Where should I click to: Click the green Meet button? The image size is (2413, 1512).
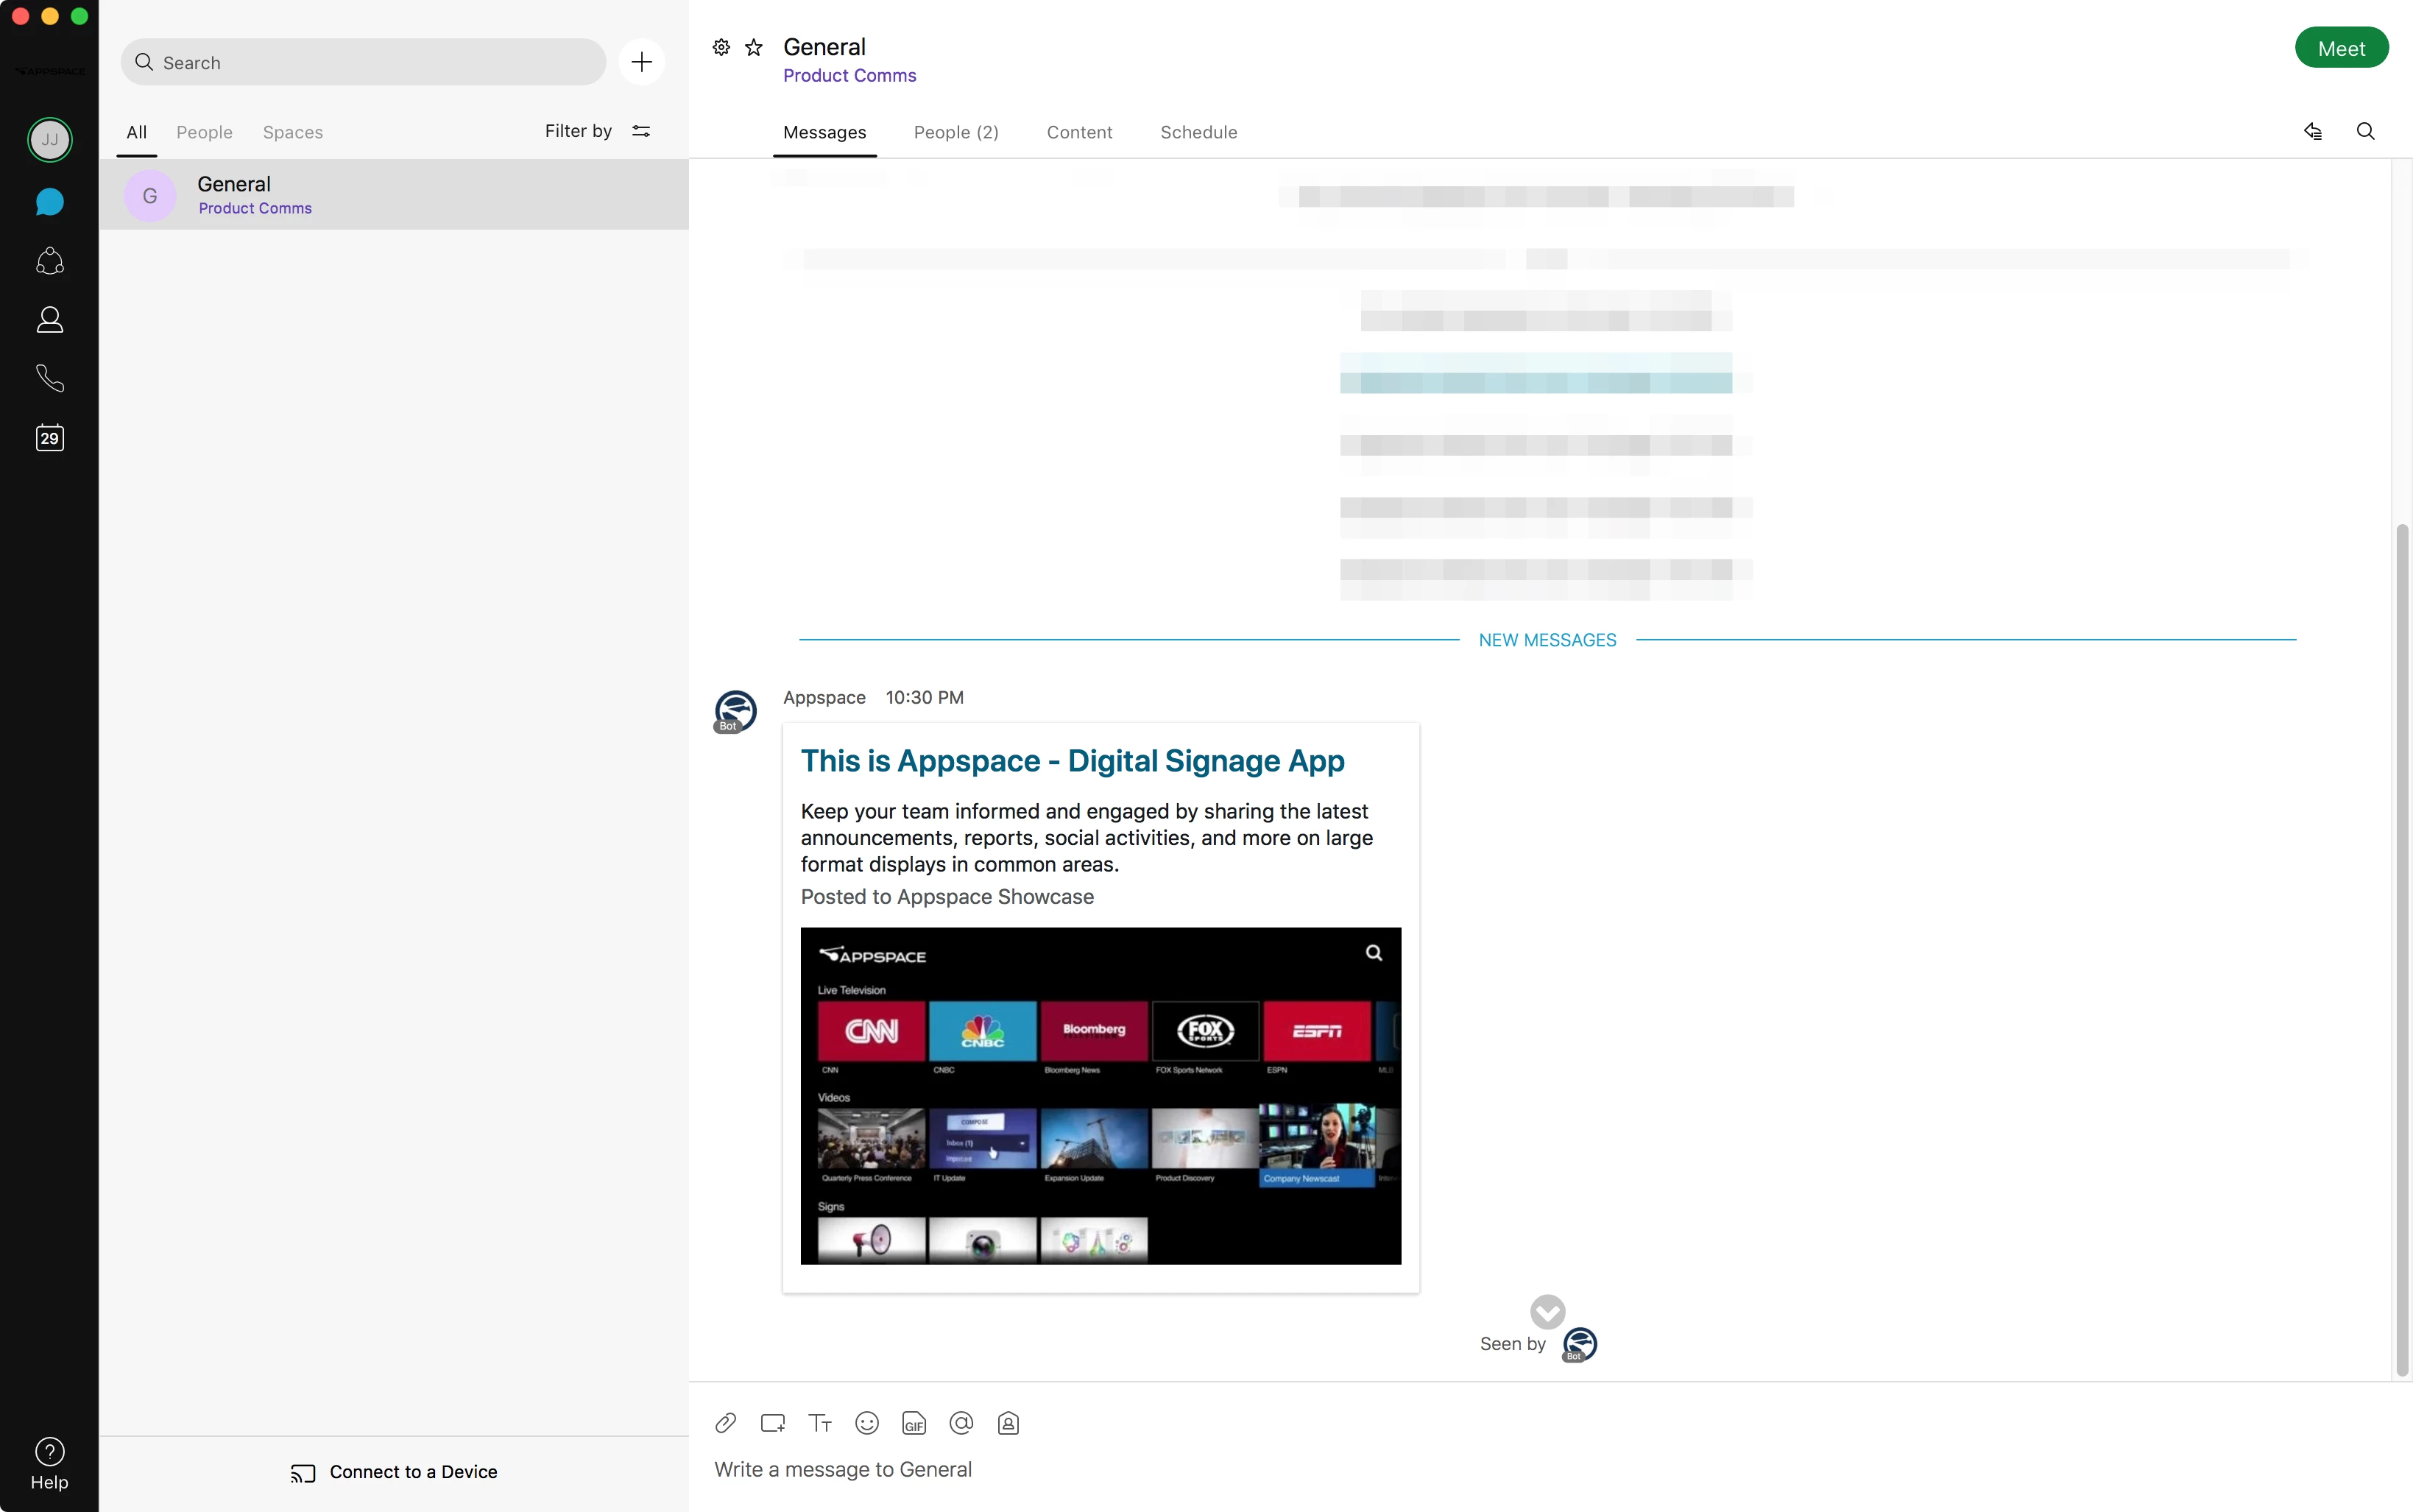click(x=2340, y=48)
